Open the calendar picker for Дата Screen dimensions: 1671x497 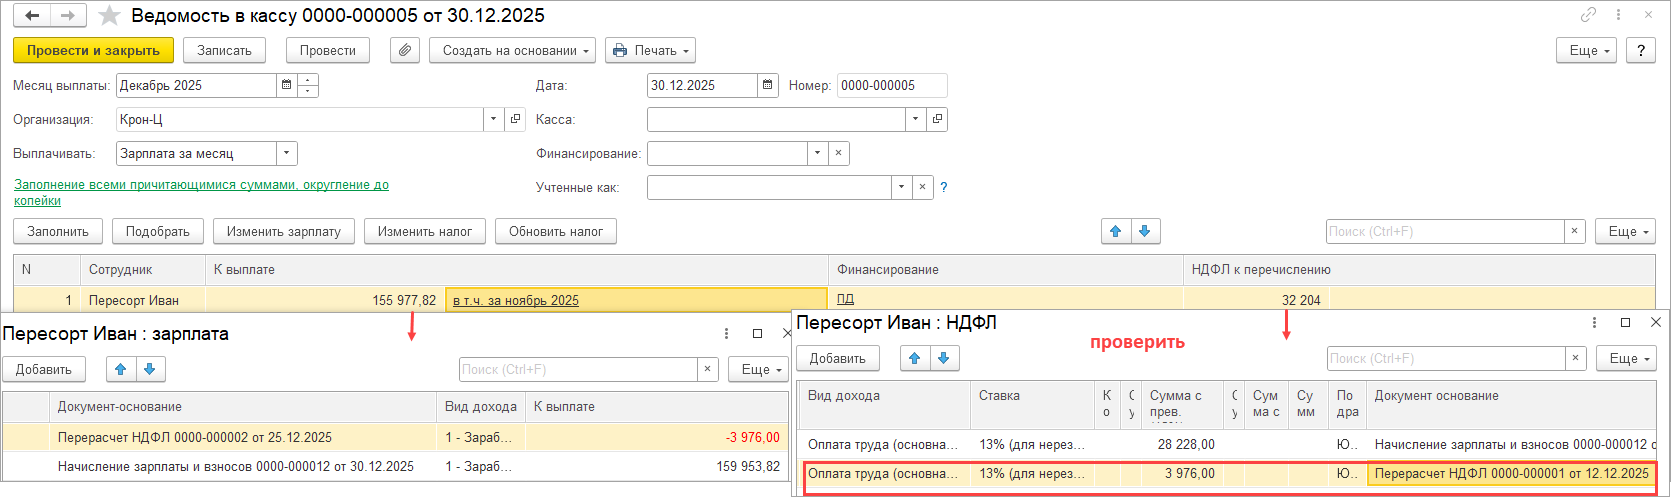pyautogui.click(x=767, y=86)
